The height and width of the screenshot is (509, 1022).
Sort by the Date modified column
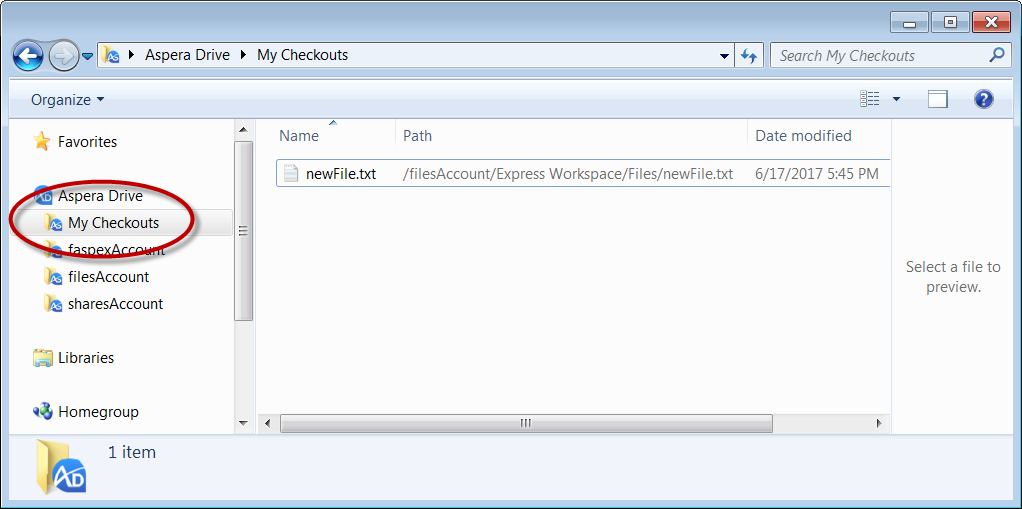[x=803, y=136]
